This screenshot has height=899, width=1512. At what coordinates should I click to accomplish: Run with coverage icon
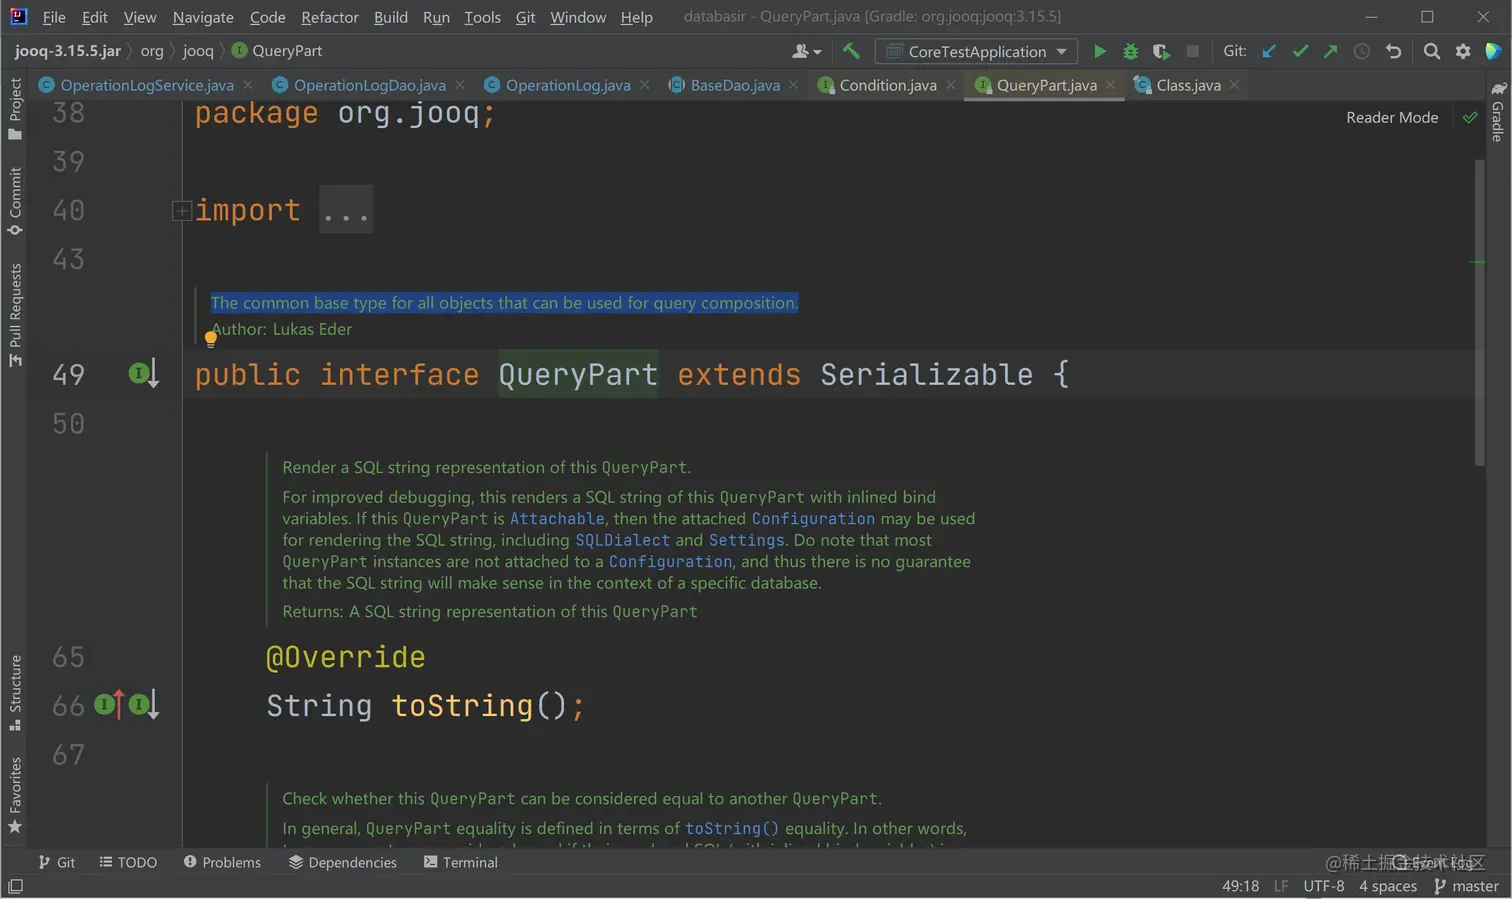coord(1161,51)
